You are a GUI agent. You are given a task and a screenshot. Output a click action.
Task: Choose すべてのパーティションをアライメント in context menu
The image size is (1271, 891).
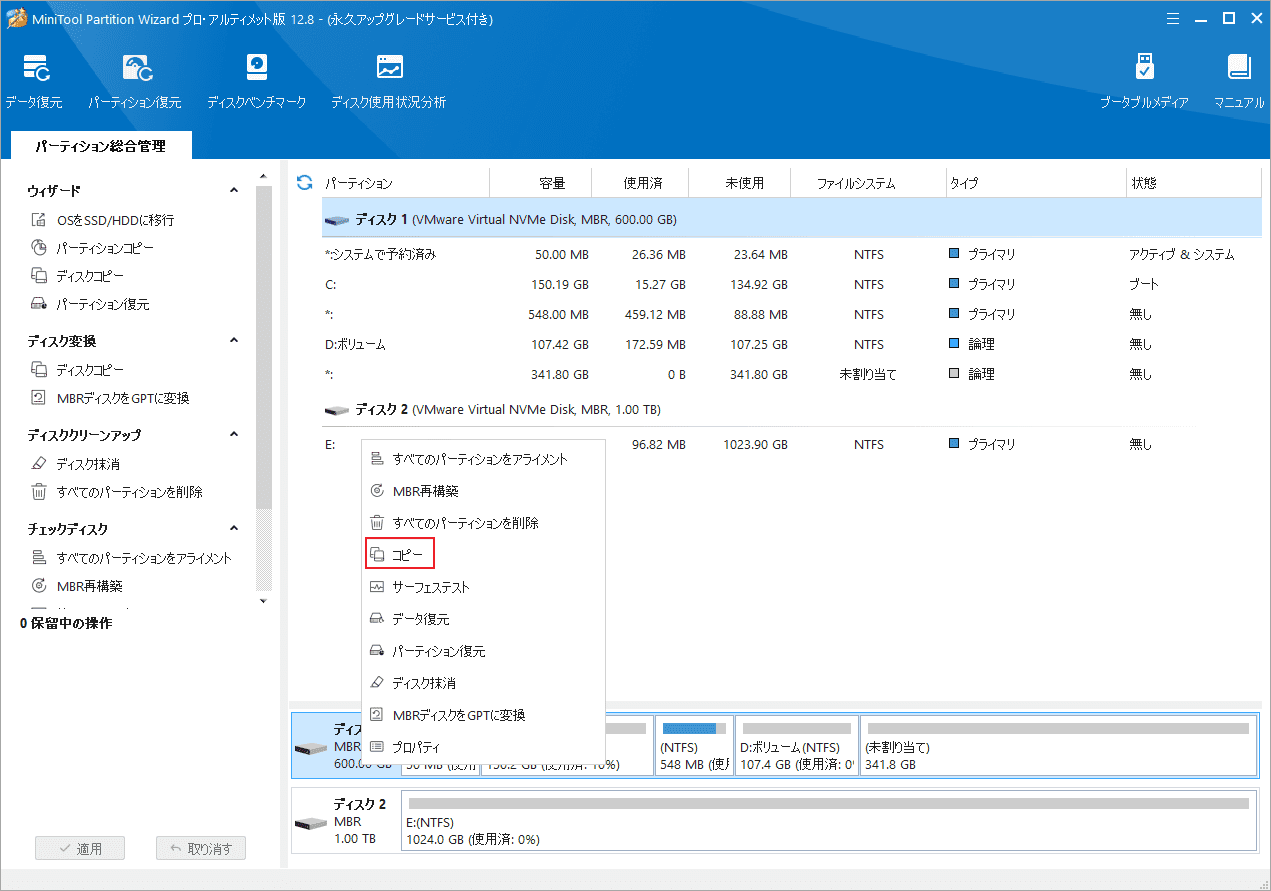coord(483,459)
